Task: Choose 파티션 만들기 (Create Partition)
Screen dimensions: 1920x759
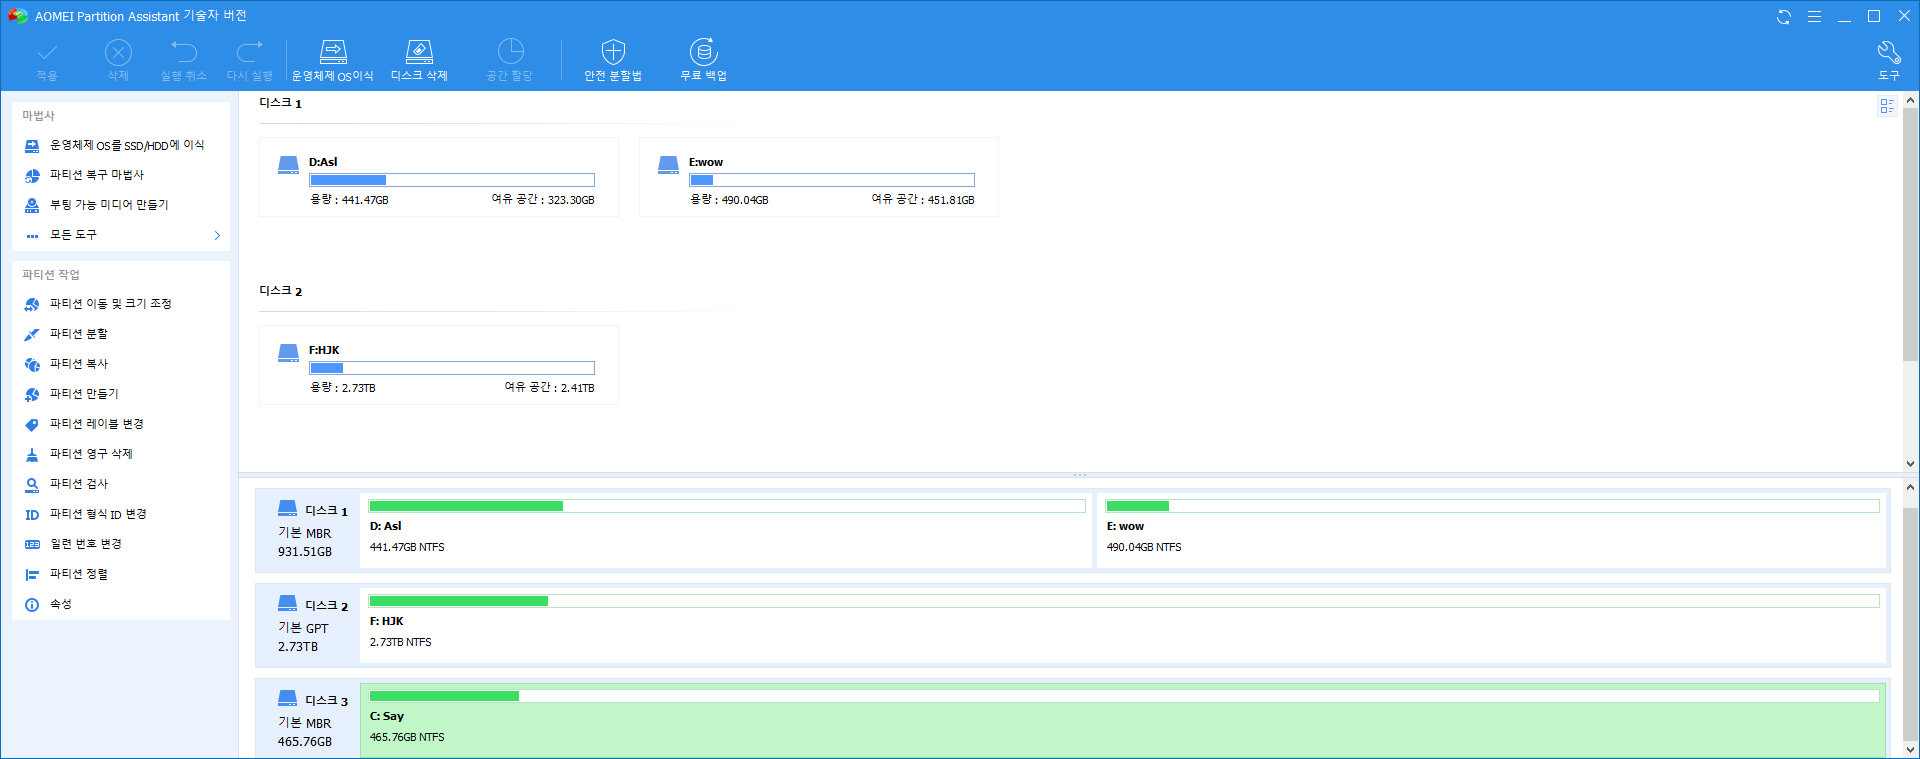Action: coord(120,394)
